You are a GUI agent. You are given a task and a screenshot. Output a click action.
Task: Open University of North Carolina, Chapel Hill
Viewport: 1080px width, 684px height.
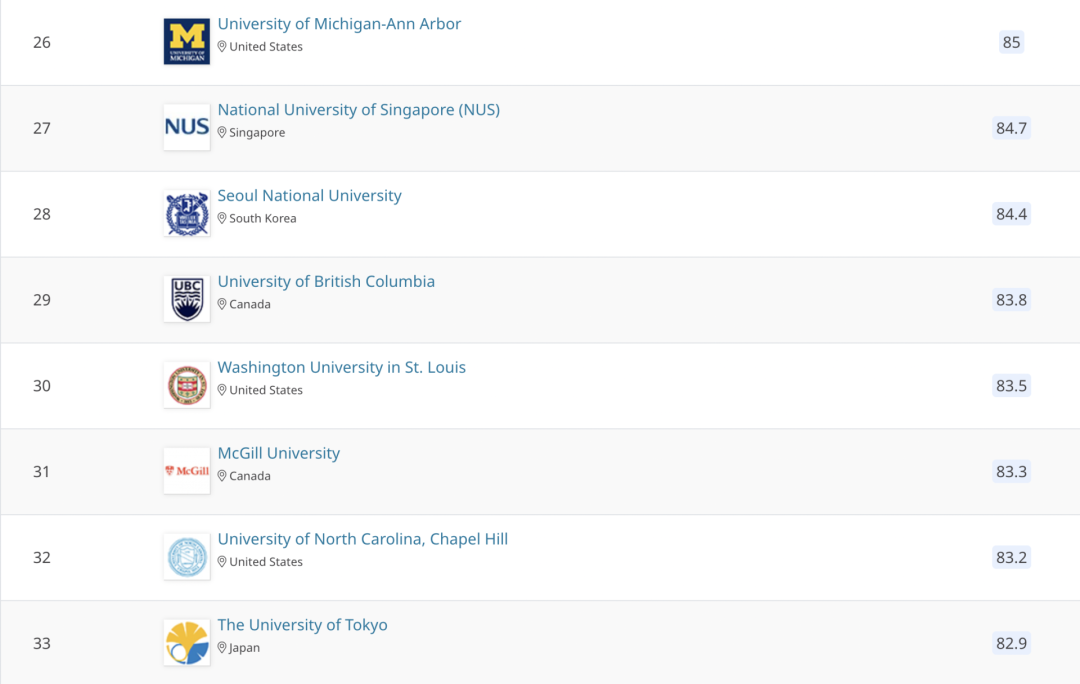[362, 540]
